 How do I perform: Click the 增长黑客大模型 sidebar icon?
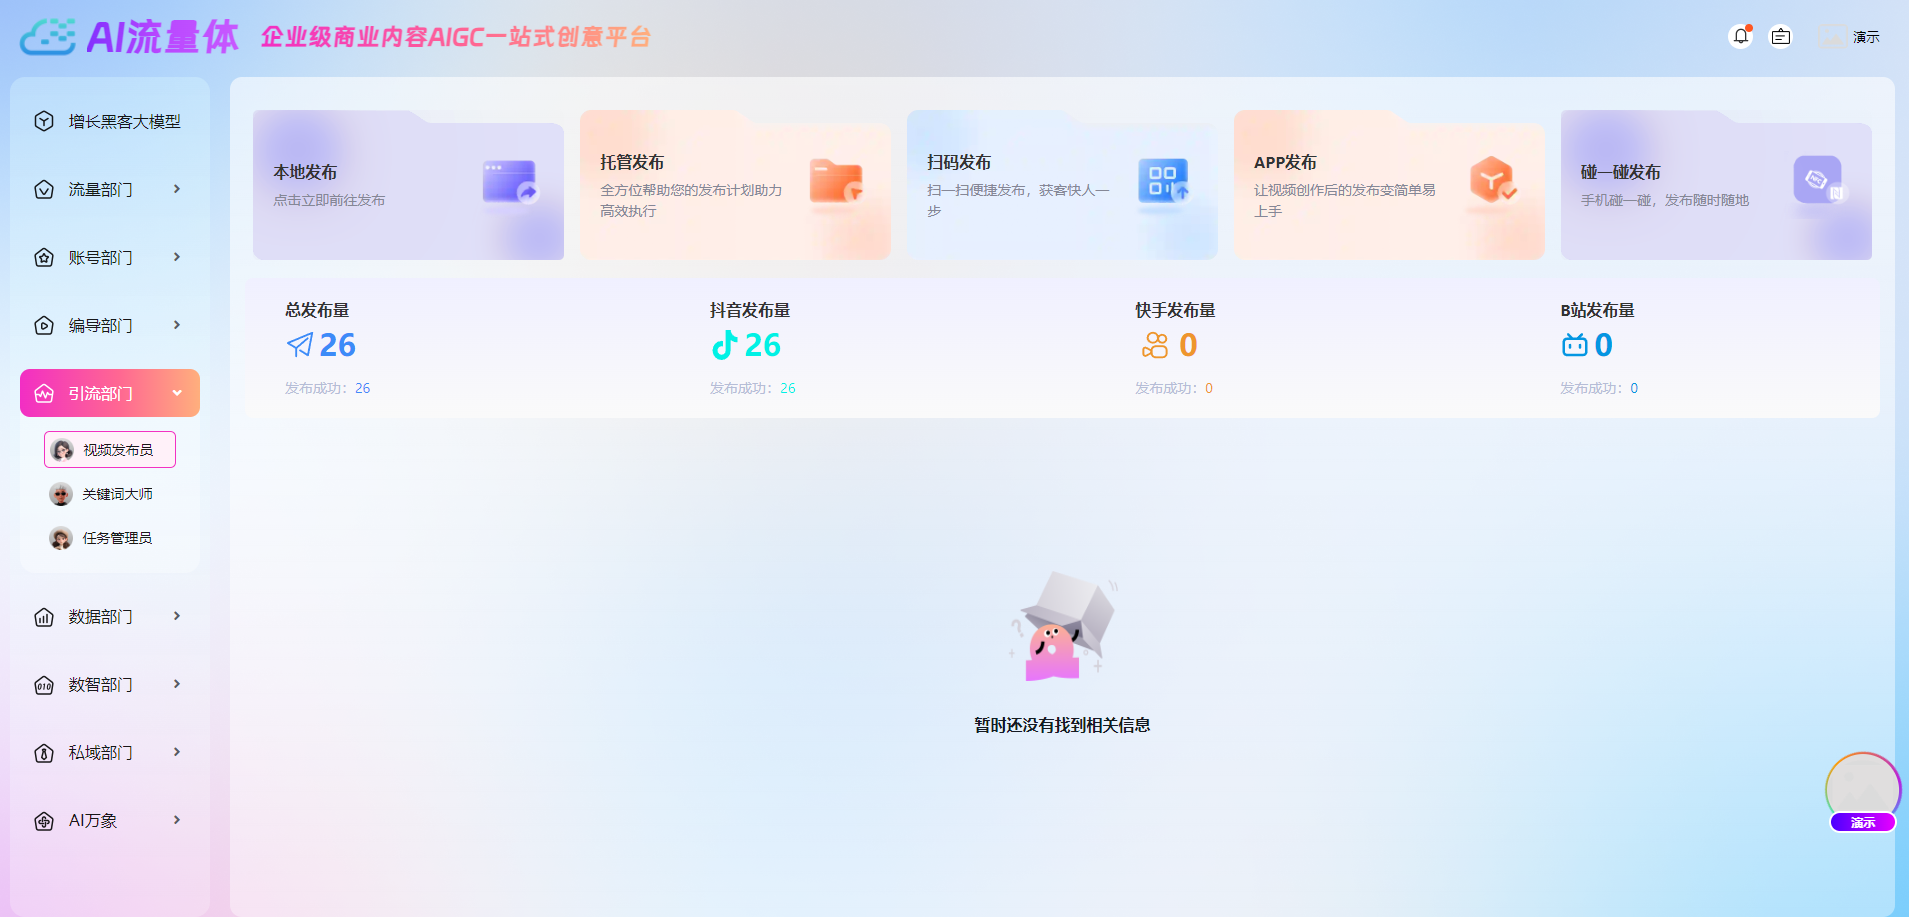point(44,121)
